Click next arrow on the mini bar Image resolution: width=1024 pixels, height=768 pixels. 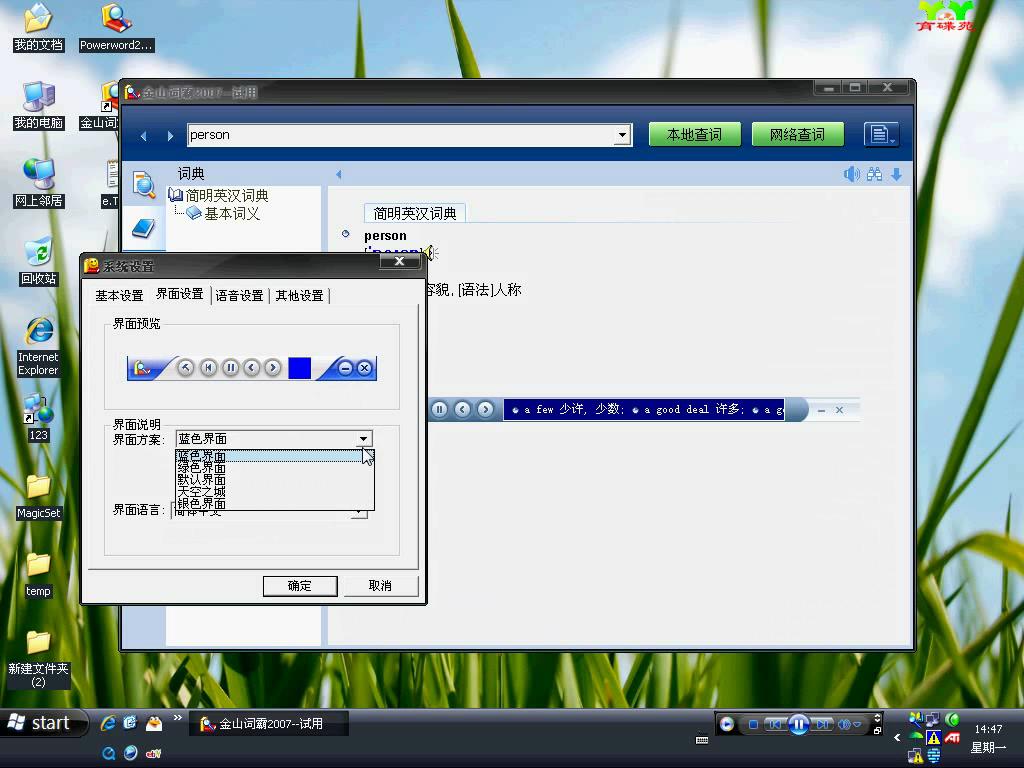[x=485, y=409]
